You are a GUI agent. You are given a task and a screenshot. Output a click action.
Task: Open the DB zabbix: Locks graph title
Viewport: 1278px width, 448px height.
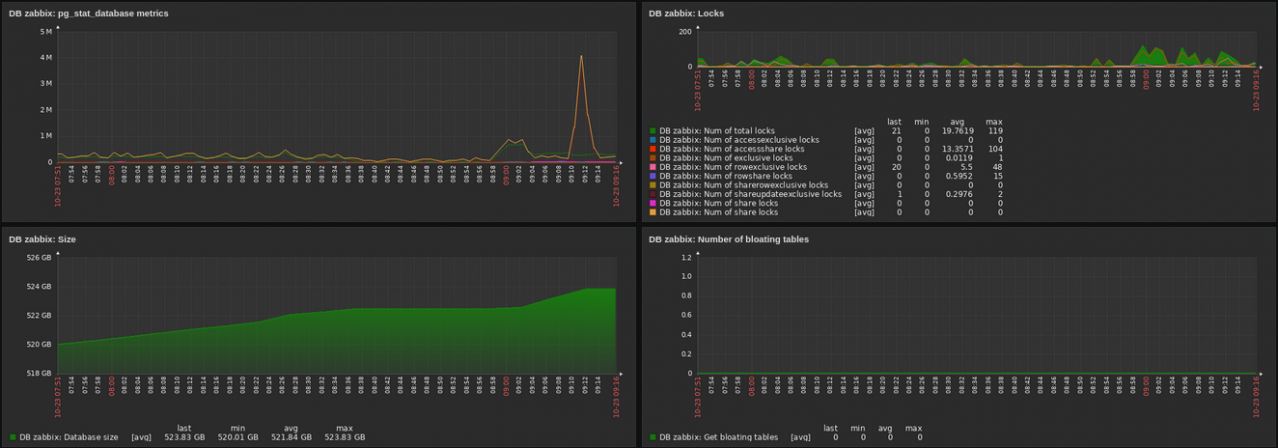pyautogui.click(x=686, y=13)
